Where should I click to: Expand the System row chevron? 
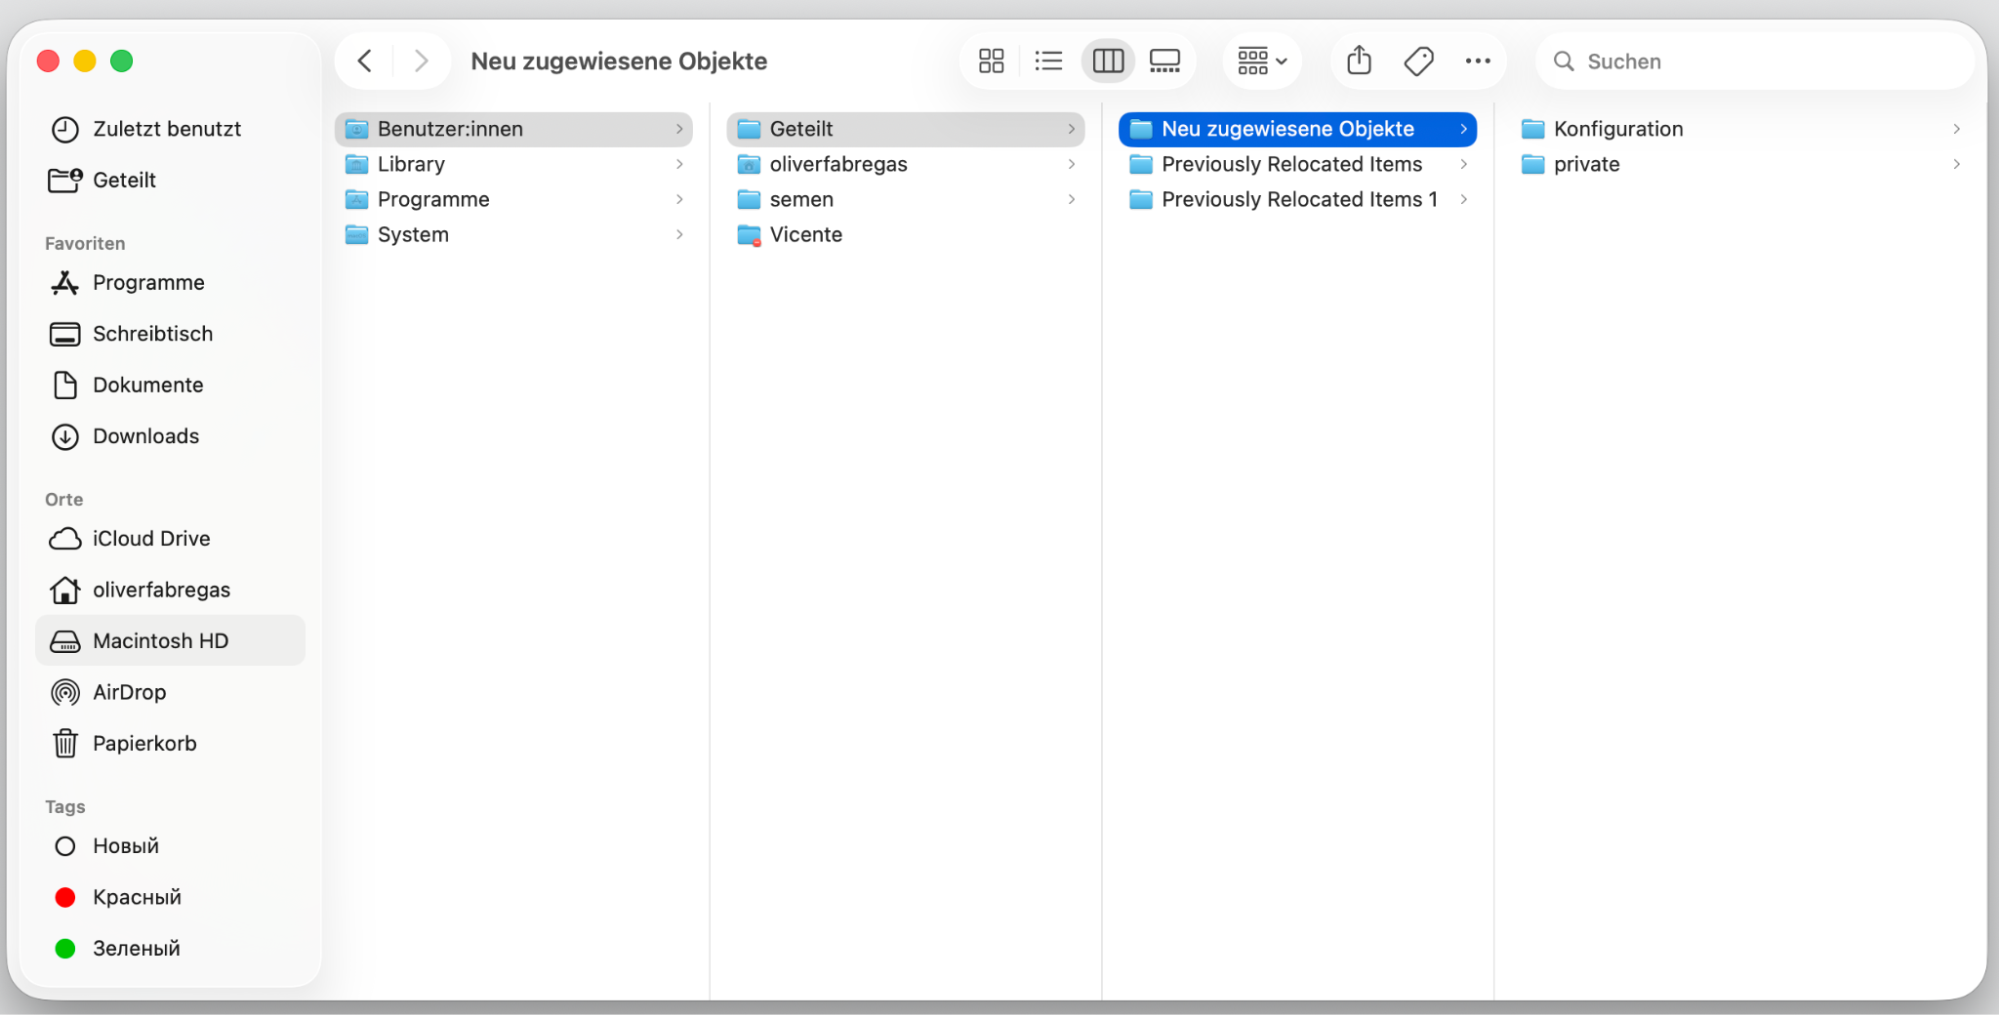tap(679, 234)
